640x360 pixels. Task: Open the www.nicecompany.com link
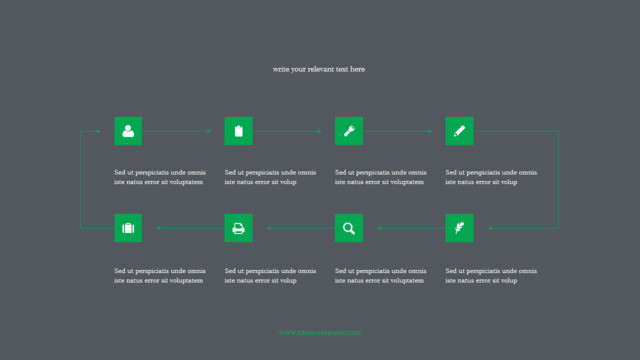point(320,333)
